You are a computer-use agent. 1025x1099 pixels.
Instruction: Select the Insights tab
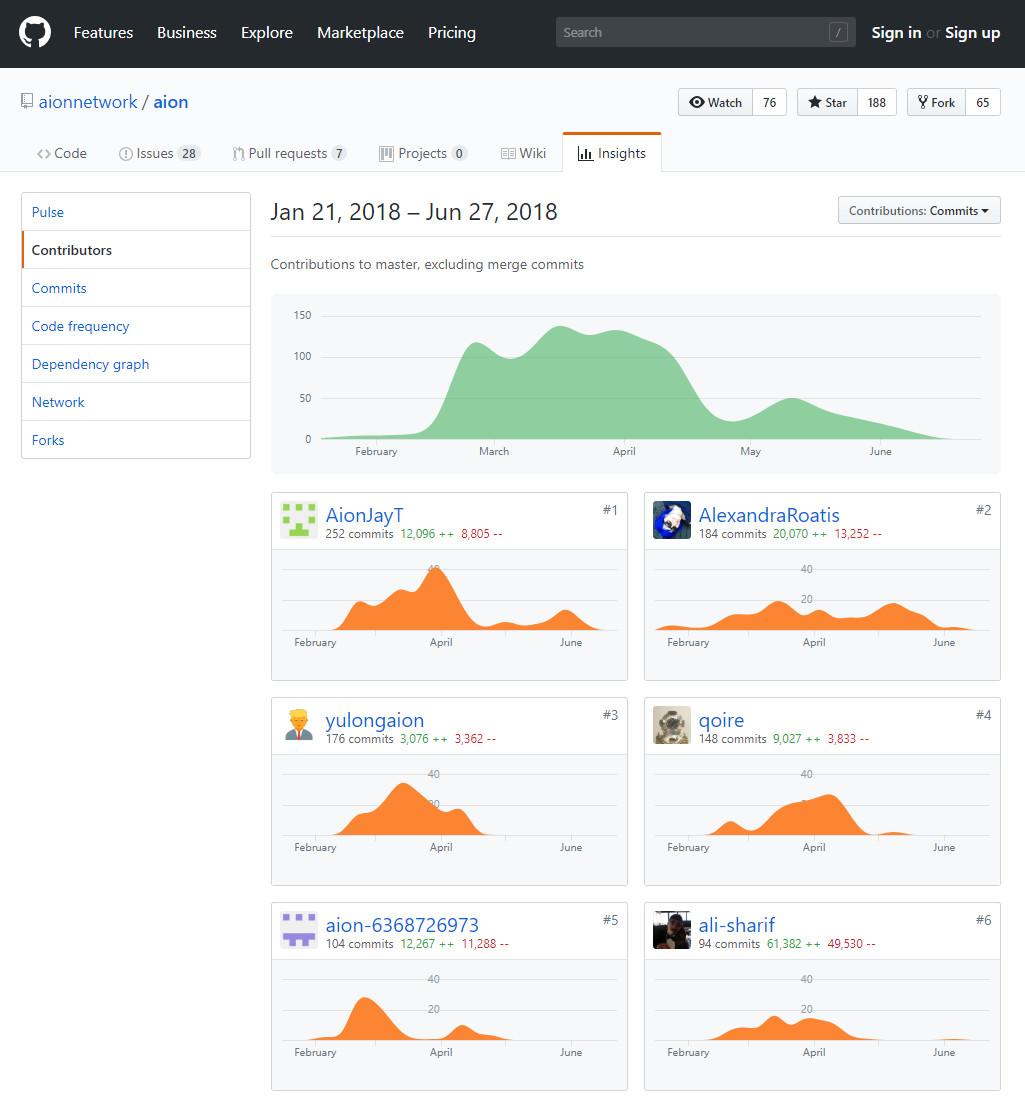[x=611, y=153]
